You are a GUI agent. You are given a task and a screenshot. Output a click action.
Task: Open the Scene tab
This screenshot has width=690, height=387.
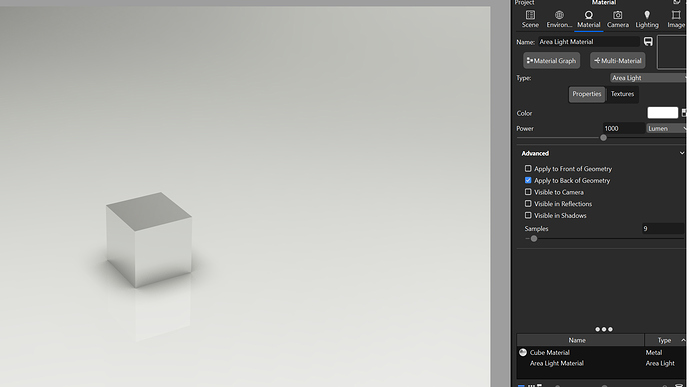tap(530, 19)
